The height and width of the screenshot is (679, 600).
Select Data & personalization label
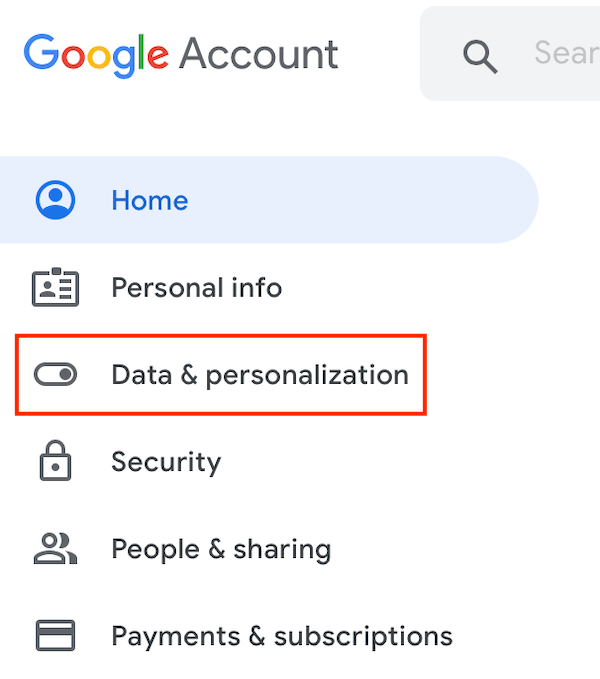coord(260,375)
